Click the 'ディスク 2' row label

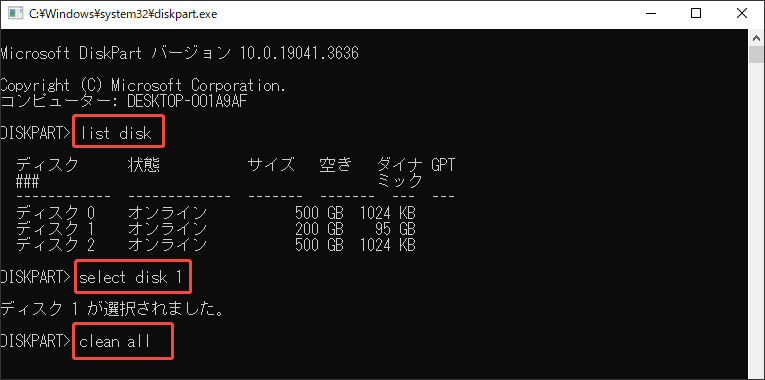point(55,245)
